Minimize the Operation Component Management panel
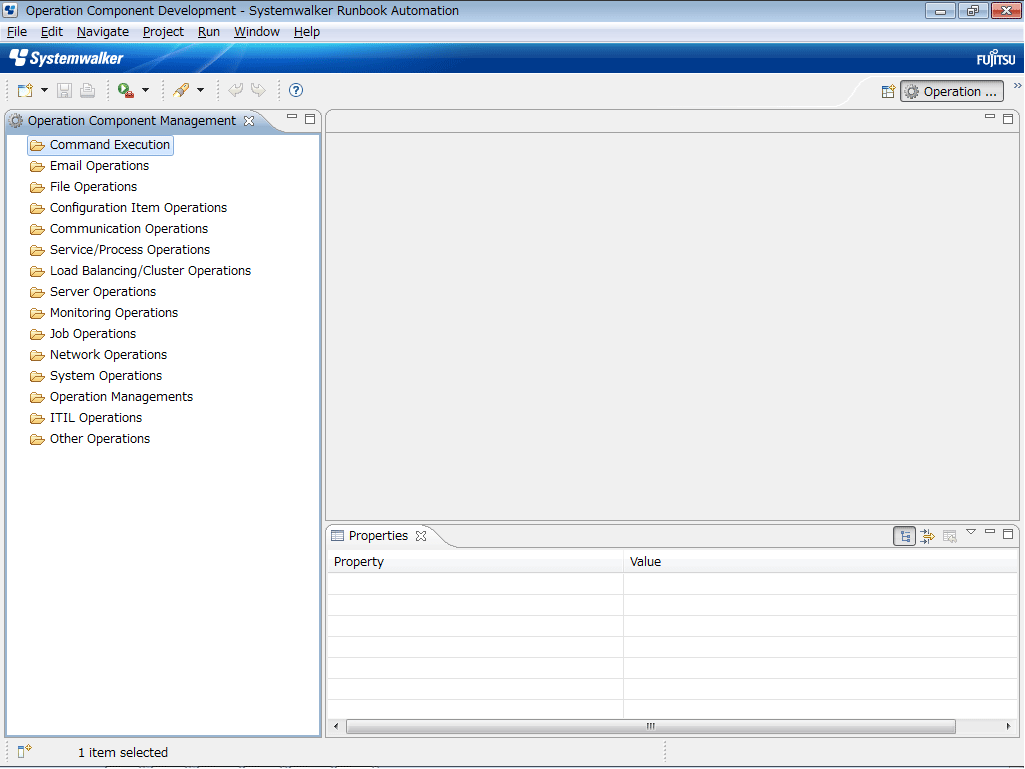Screen dimensions: 1025x769 coord(292,118)
